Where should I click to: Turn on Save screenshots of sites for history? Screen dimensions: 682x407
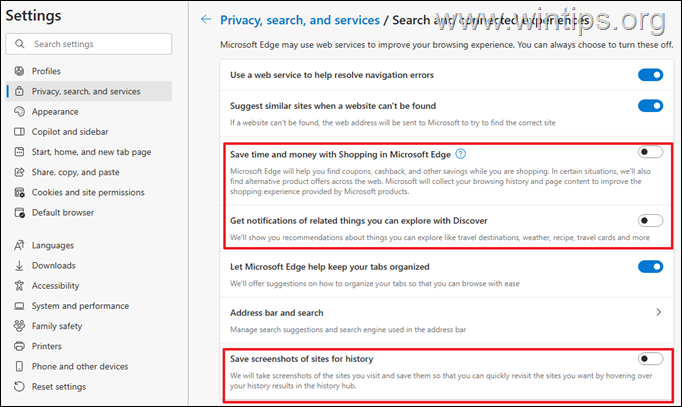click(650, 358)
